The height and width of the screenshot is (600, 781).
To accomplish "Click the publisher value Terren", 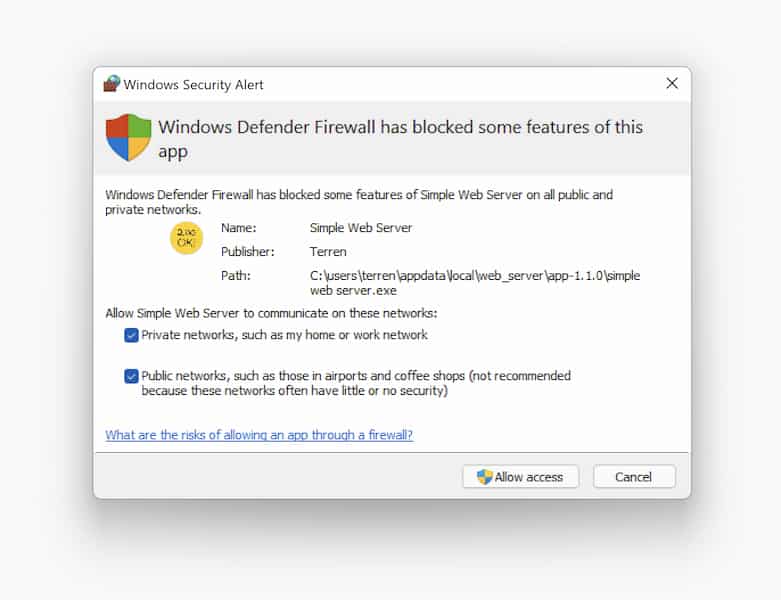I will pyautogui.click(x=328, y=252).
